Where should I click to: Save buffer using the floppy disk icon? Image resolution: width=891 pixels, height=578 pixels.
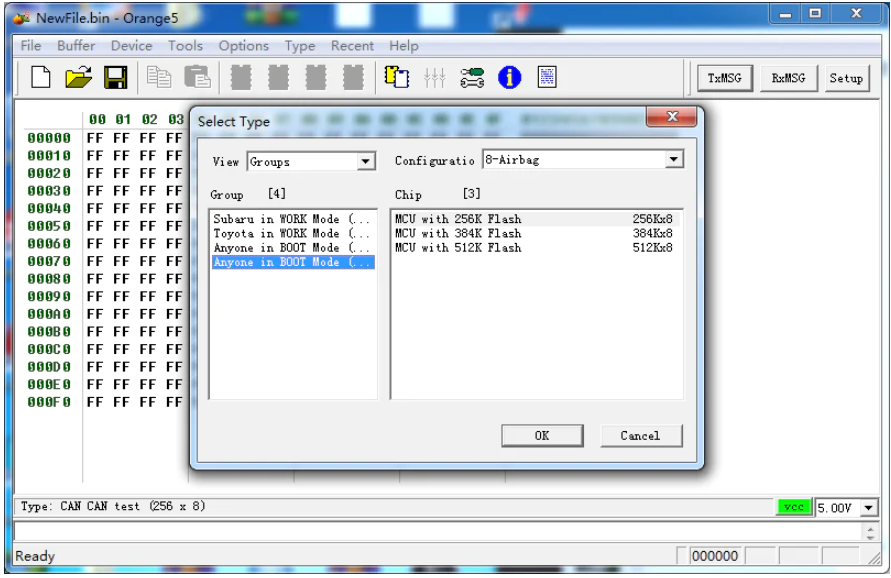(x=115, y=77)
